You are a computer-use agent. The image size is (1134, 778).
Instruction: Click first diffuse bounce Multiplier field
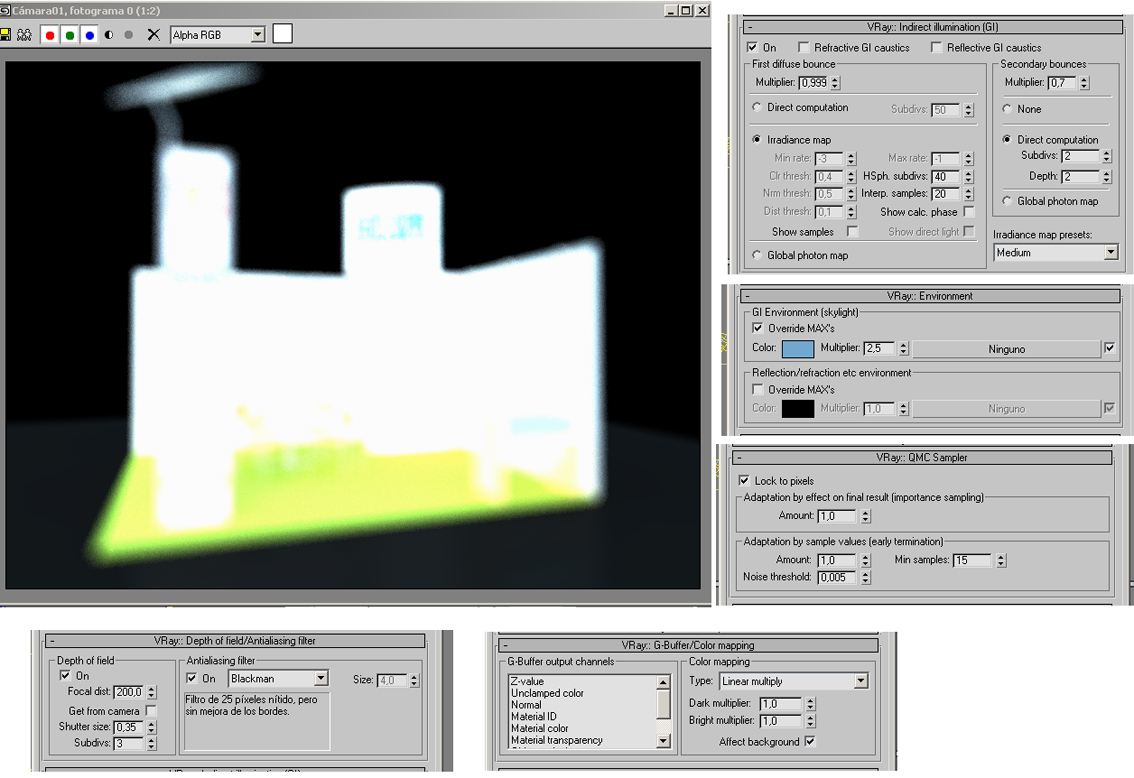(x=814, y=82)
